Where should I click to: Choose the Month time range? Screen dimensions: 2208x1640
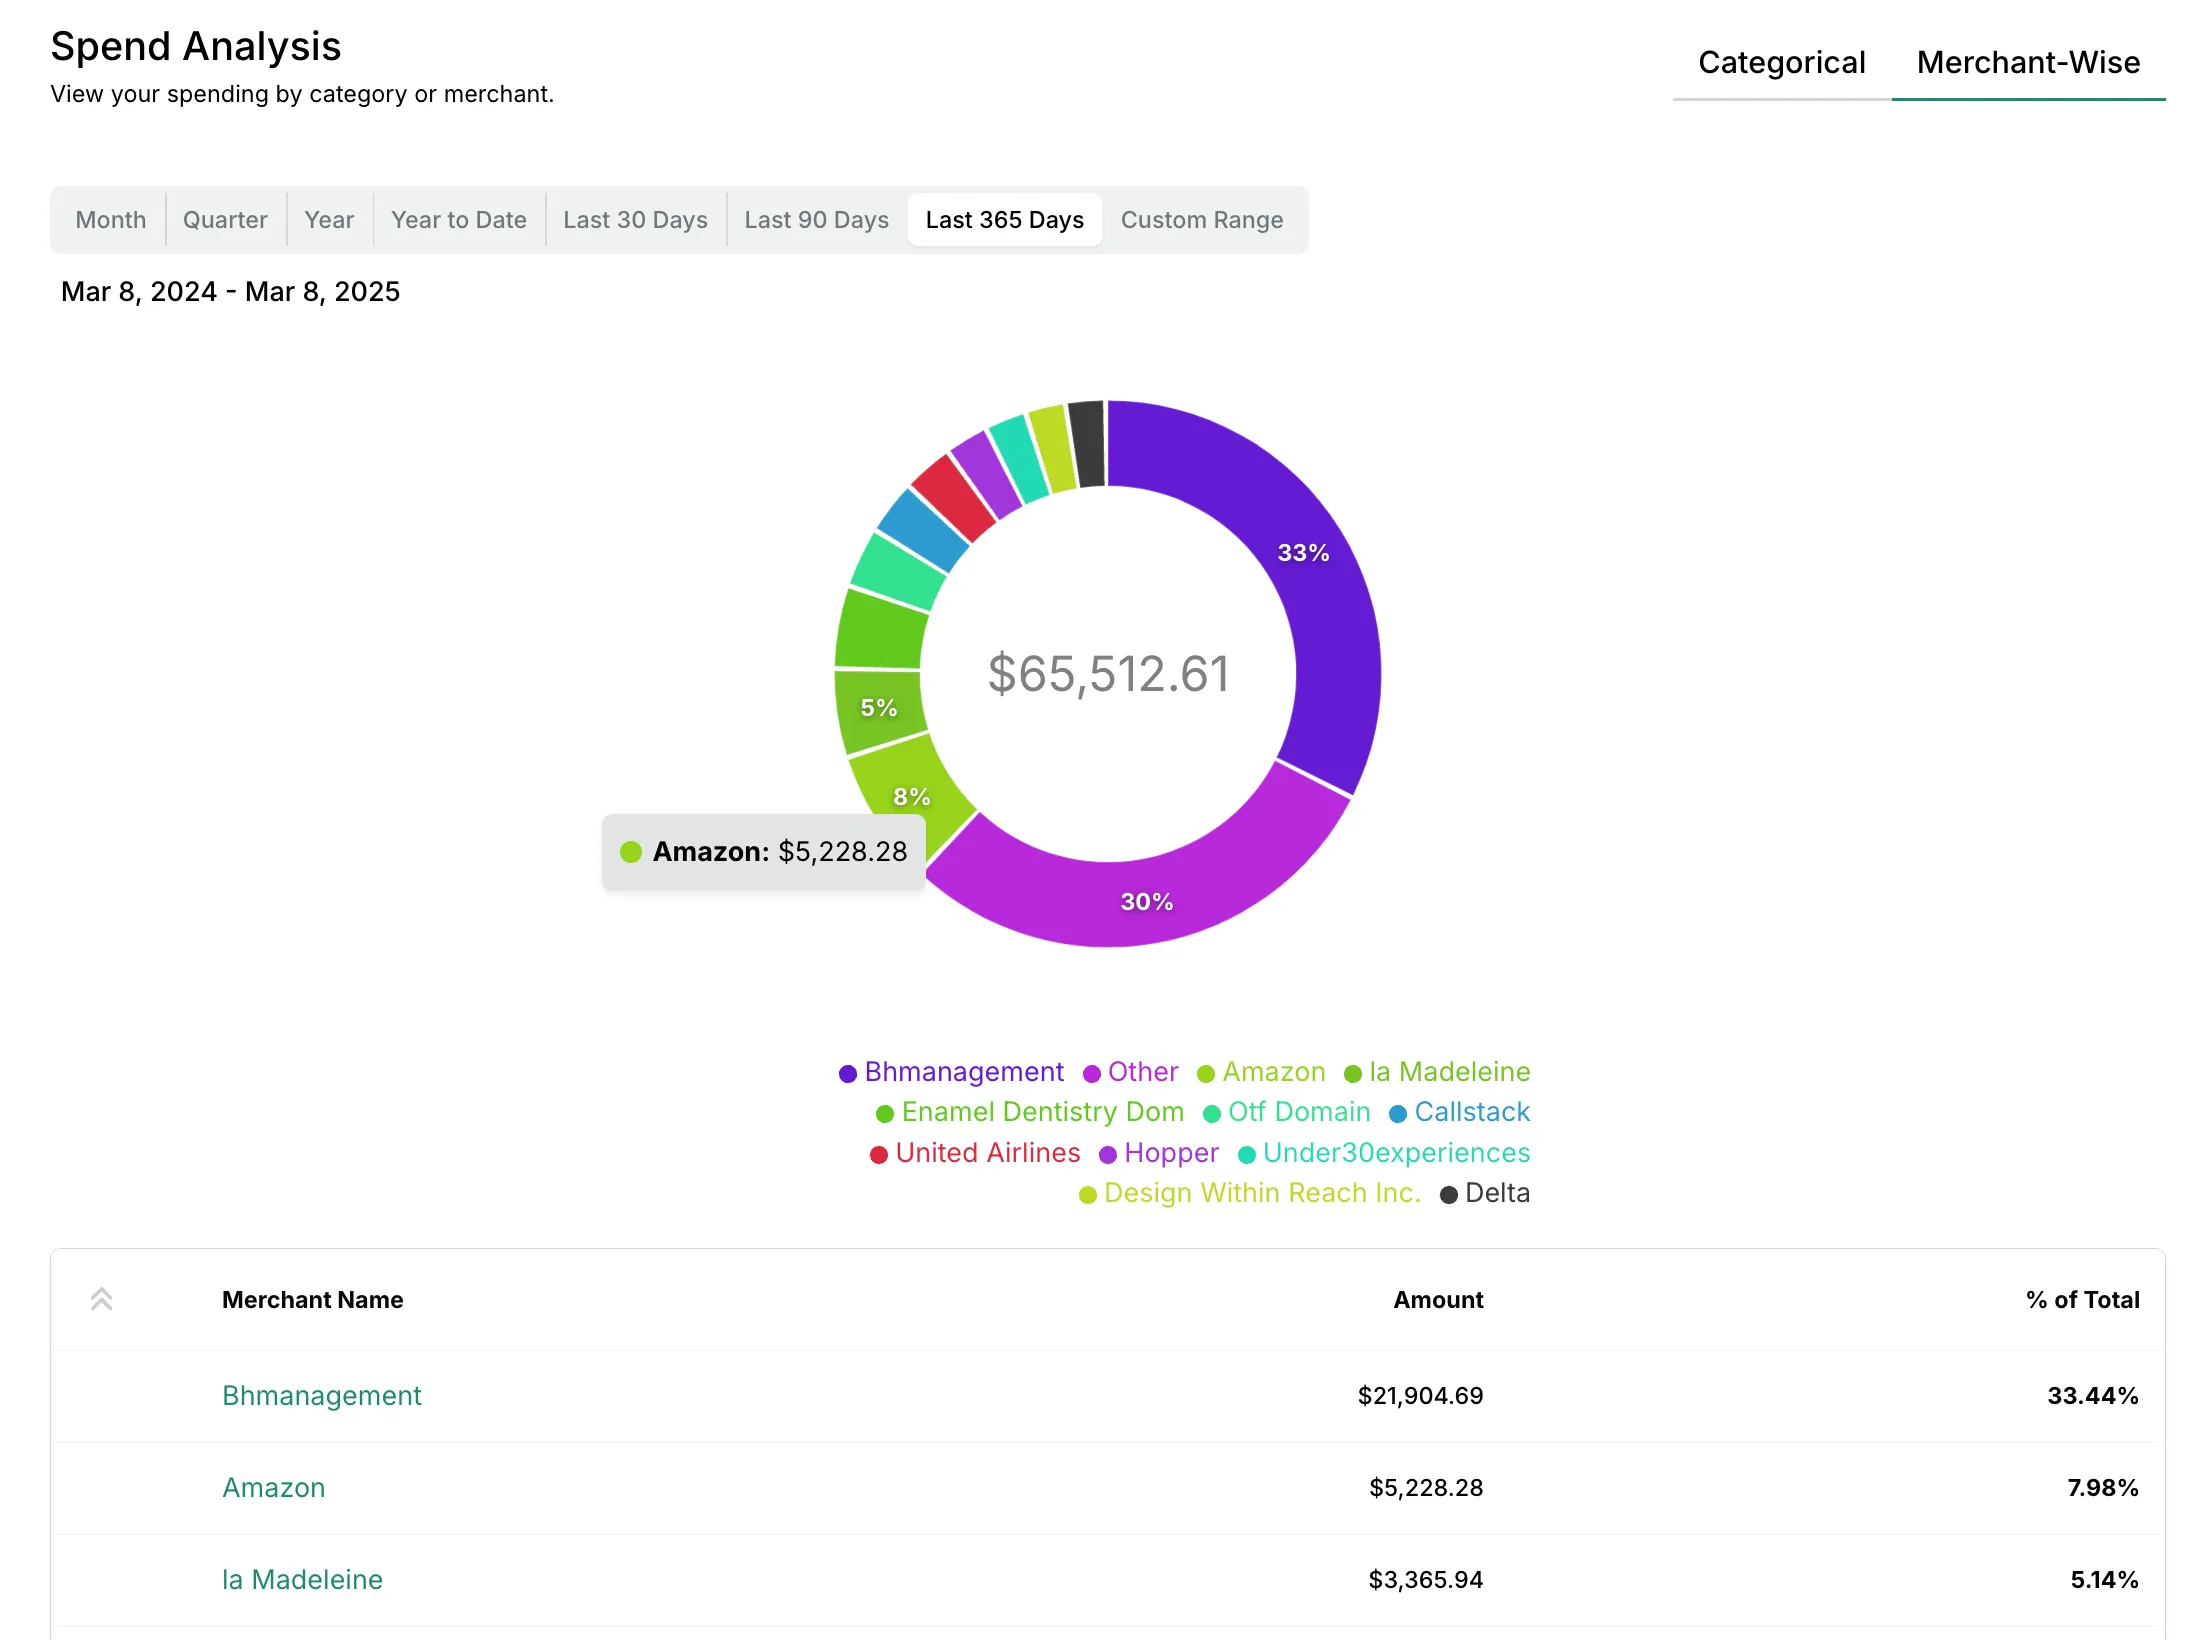click(110, 220)
